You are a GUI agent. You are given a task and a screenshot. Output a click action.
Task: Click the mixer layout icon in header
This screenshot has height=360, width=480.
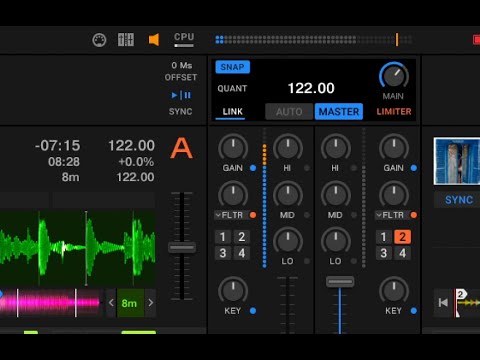pos(126,40)
